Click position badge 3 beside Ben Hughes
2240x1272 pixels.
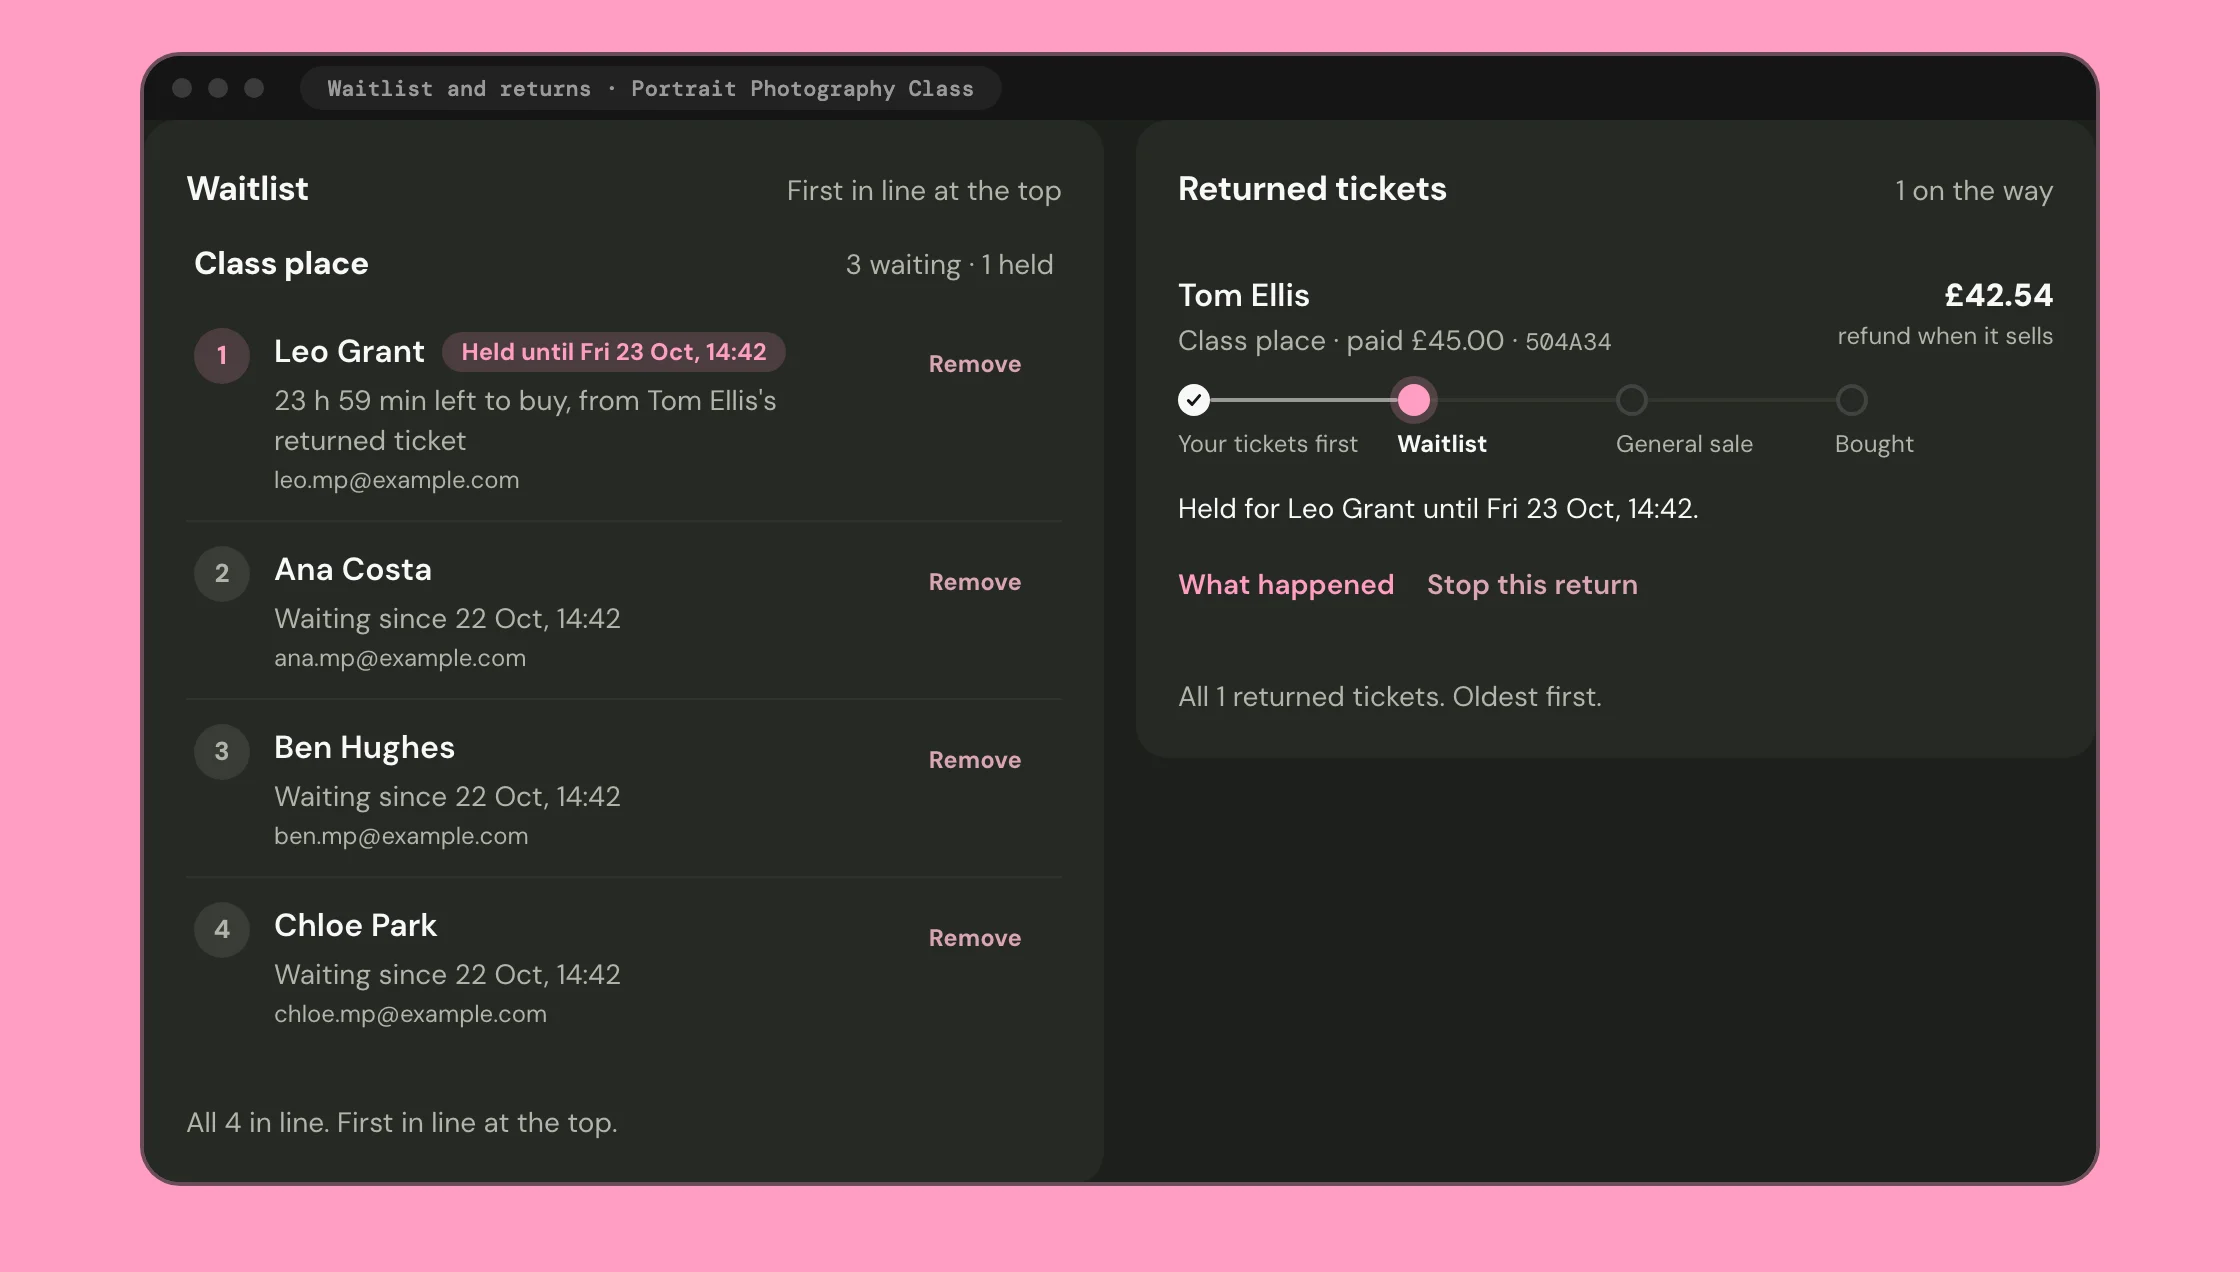222,751
